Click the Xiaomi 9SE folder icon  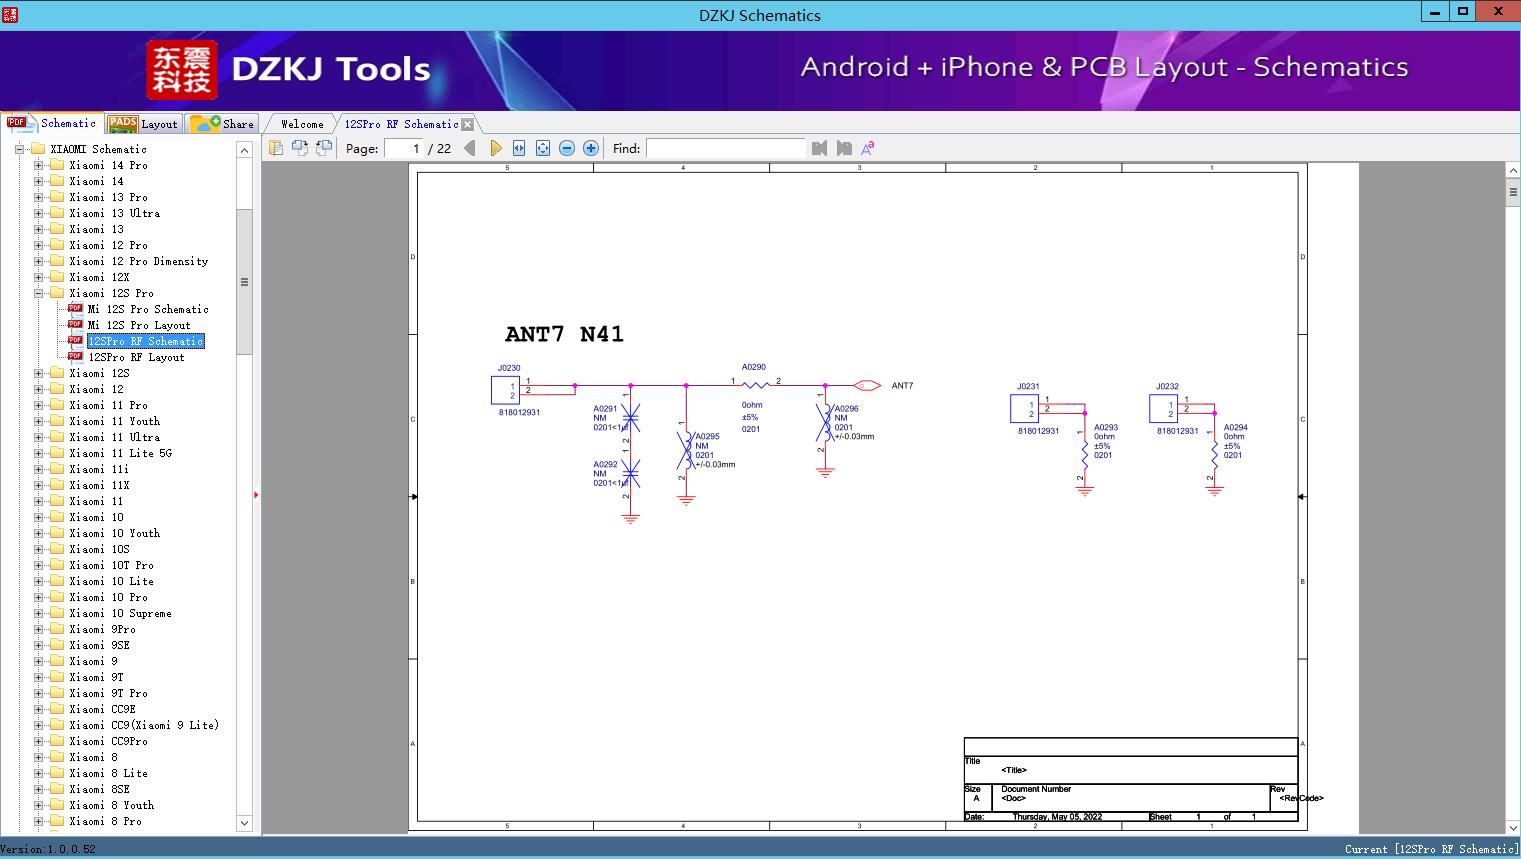point(57,645)
